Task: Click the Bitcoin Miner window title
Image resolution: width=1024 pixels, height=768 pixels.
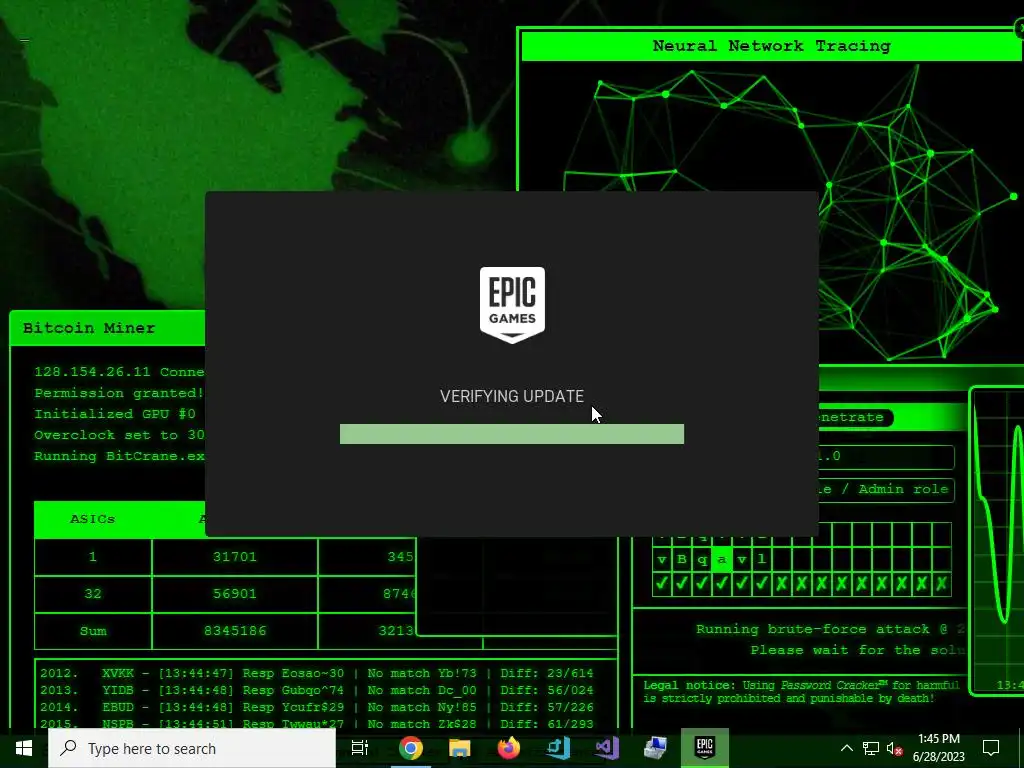Action: click(89, 328)
